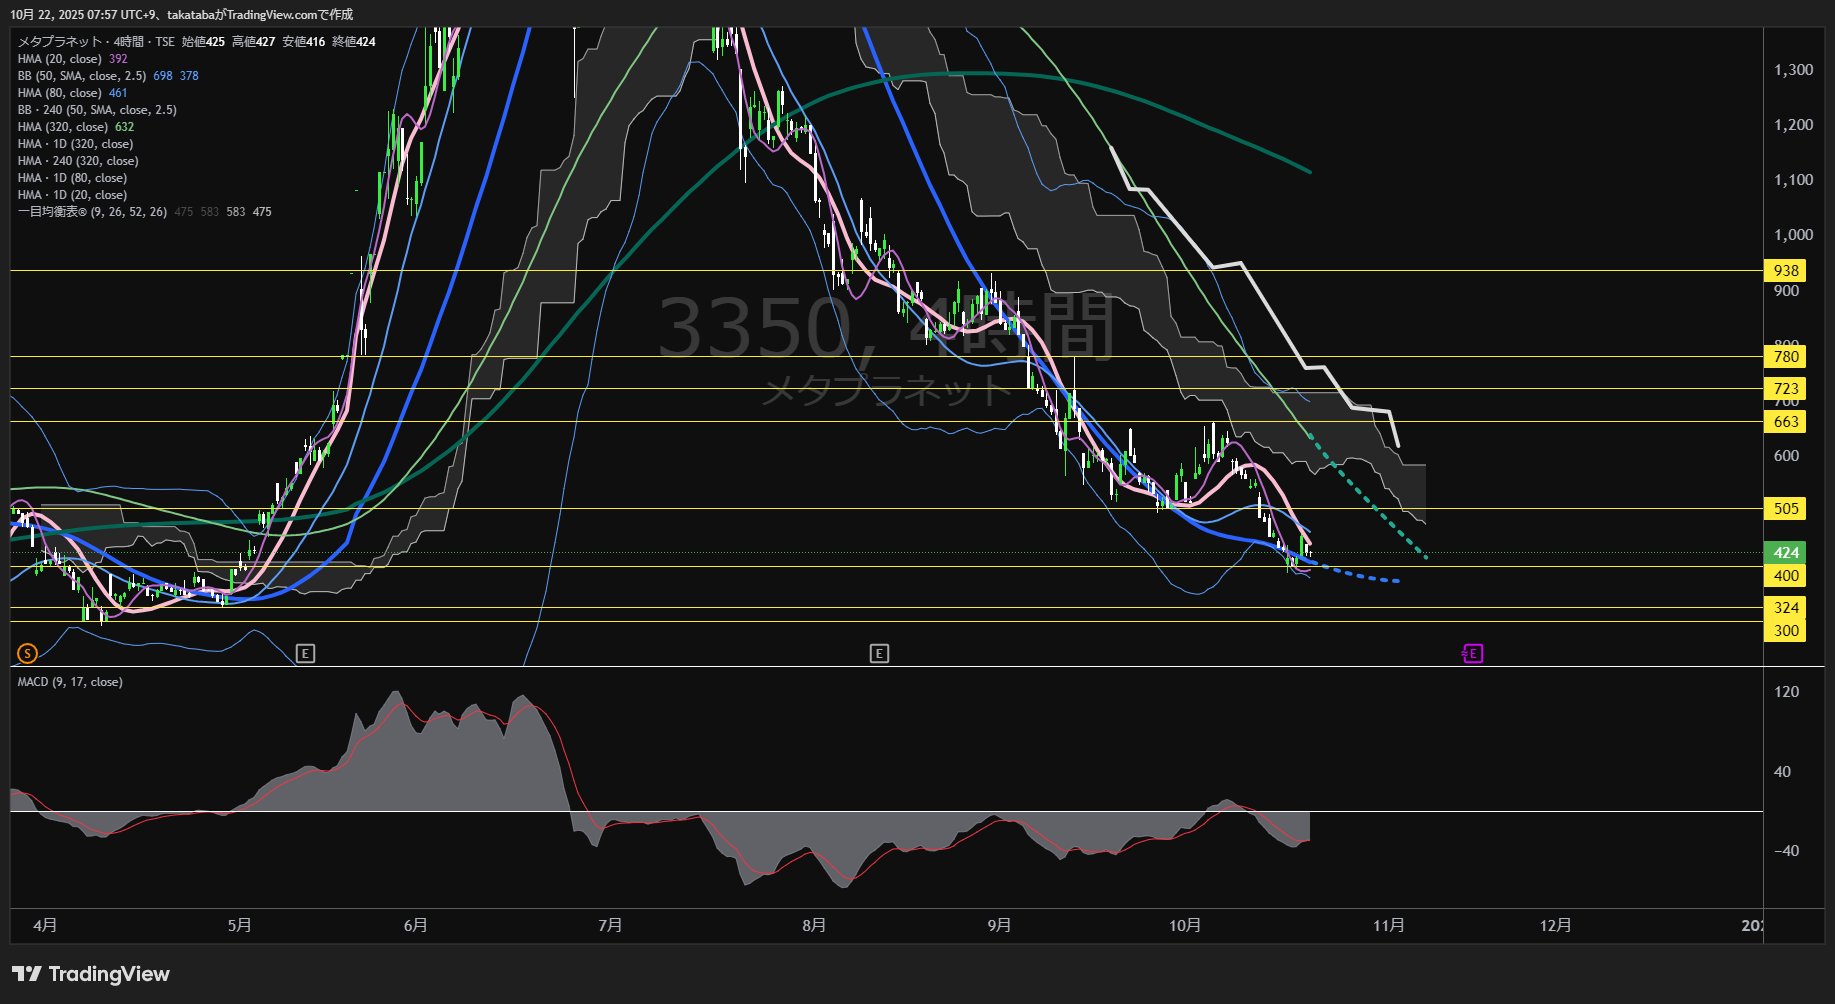Screen dimensions: 1835x1004
Task: Click the green current price label 424
Action: pos(1786,553)
